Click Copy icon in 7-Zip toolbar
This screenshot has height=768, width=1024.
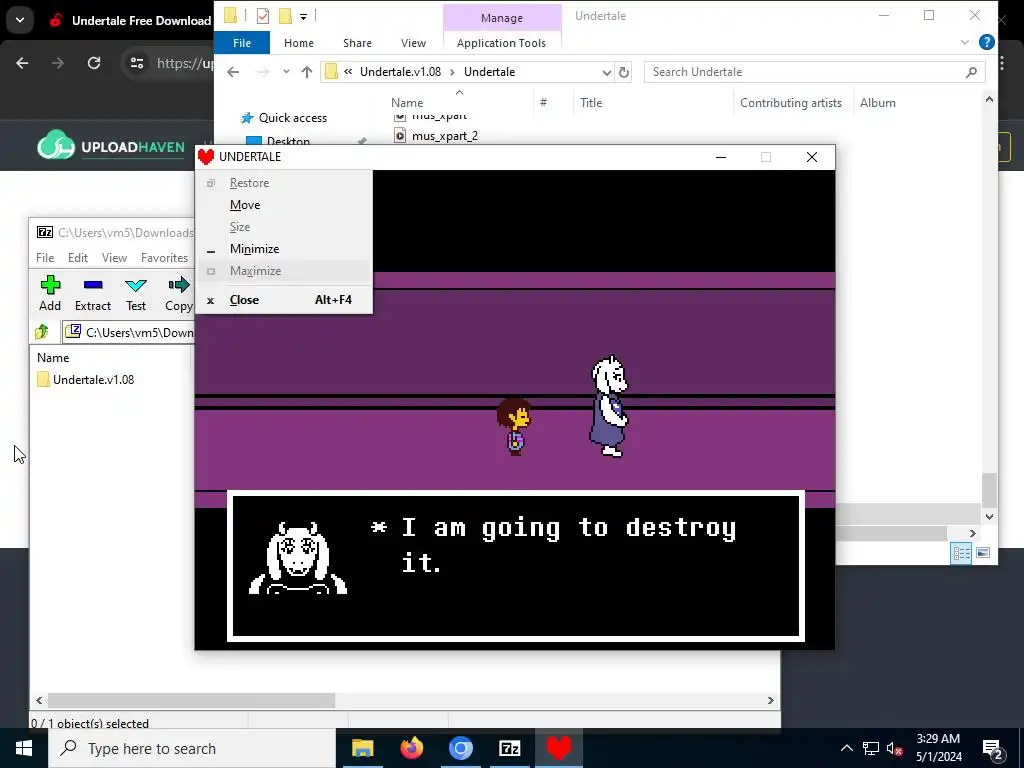tap(179, 285)
